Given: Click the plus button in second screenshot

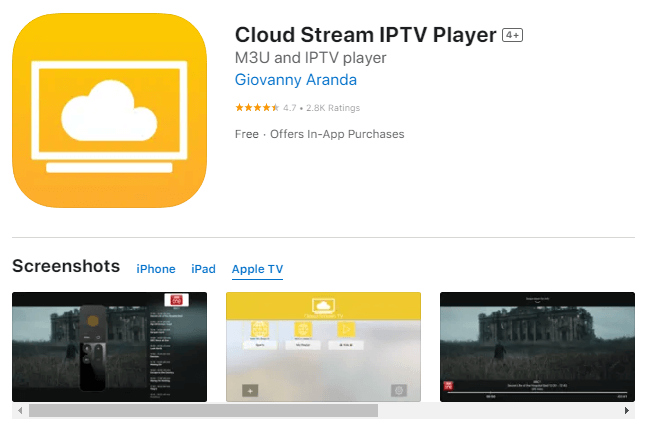Looking at the screenshot, I should click(250, 389).
